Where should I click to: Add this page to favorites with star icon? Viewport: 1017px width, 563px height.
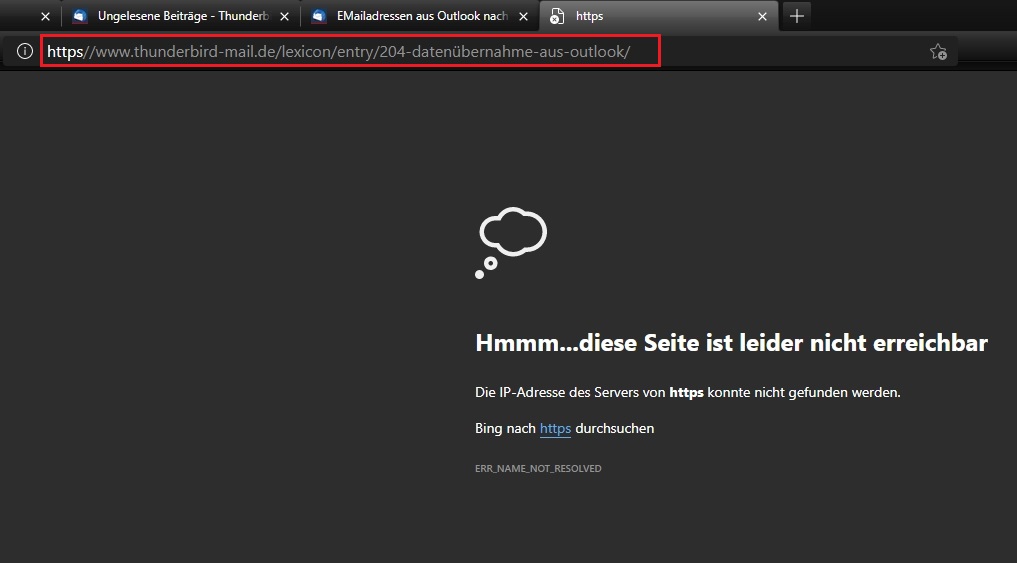point(937,52)
